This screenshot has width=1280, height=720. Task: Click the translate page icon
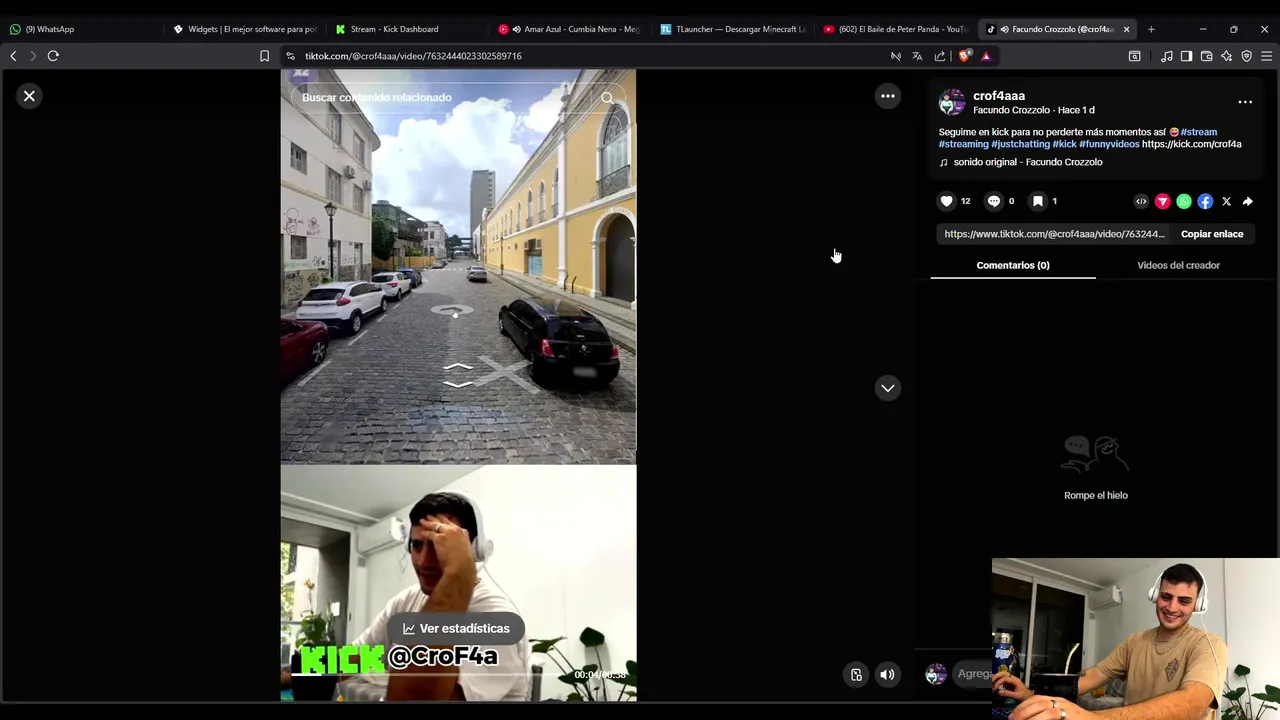[917, 56]
